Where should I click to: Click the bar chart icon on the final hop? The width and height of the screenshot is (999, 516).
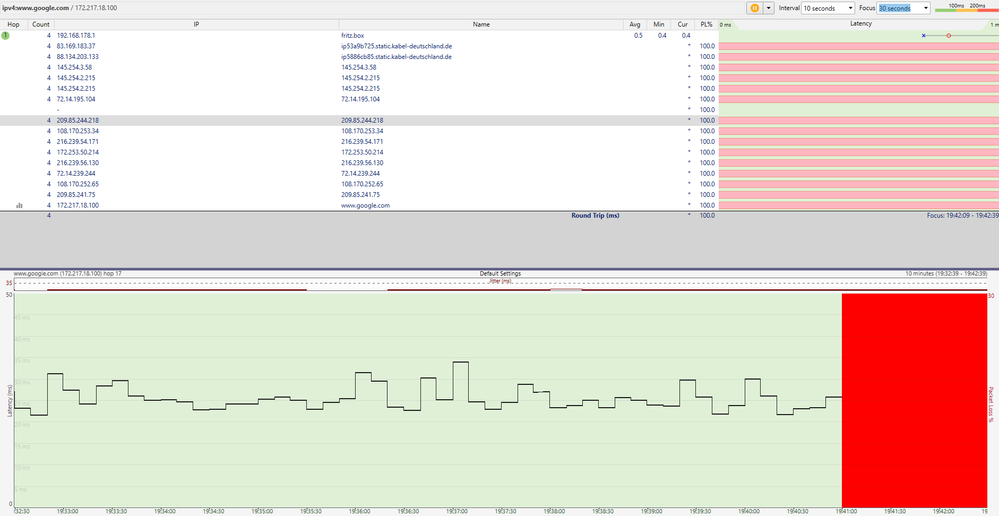coord(19,205)
